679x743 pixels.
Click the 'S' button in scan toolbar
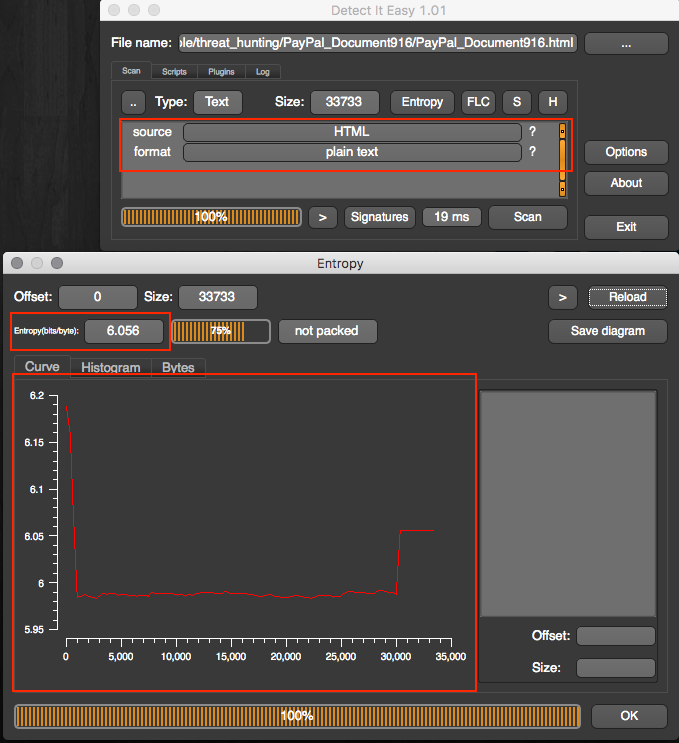coord(517,102)
